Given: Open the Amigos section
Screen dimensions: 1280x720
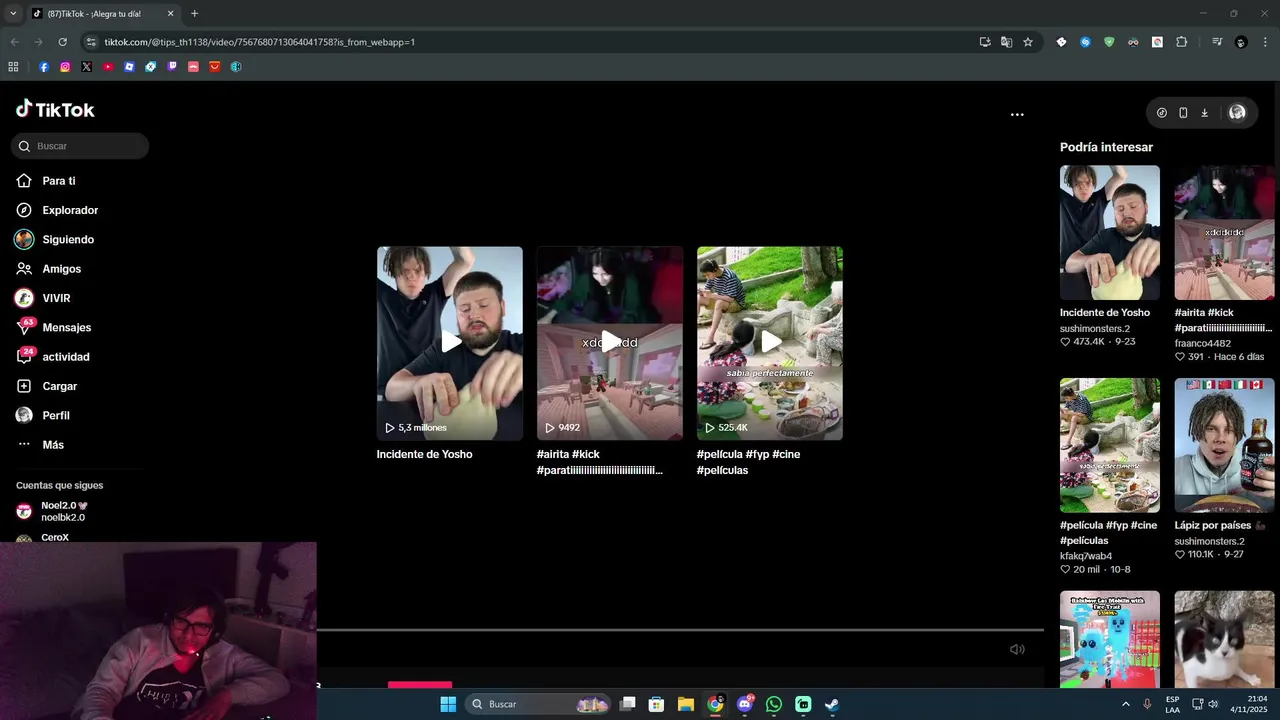Looking at the screenshot, I should tap(49, 269).
